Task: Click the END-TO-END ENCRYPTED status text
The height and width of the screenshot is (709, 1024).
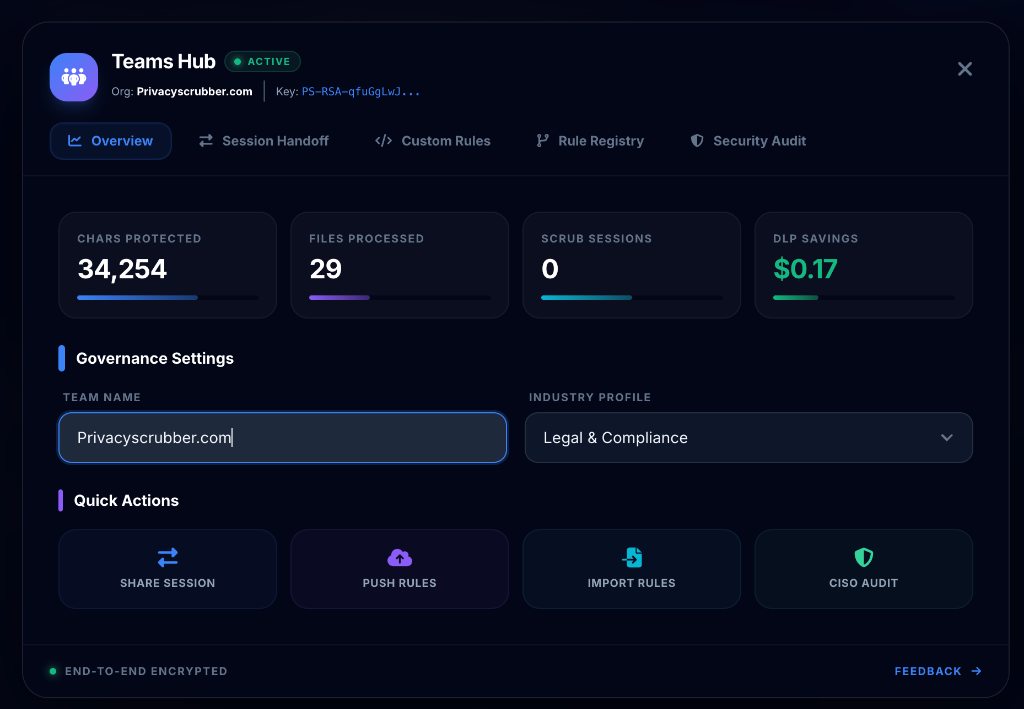Action: [146, 671]
